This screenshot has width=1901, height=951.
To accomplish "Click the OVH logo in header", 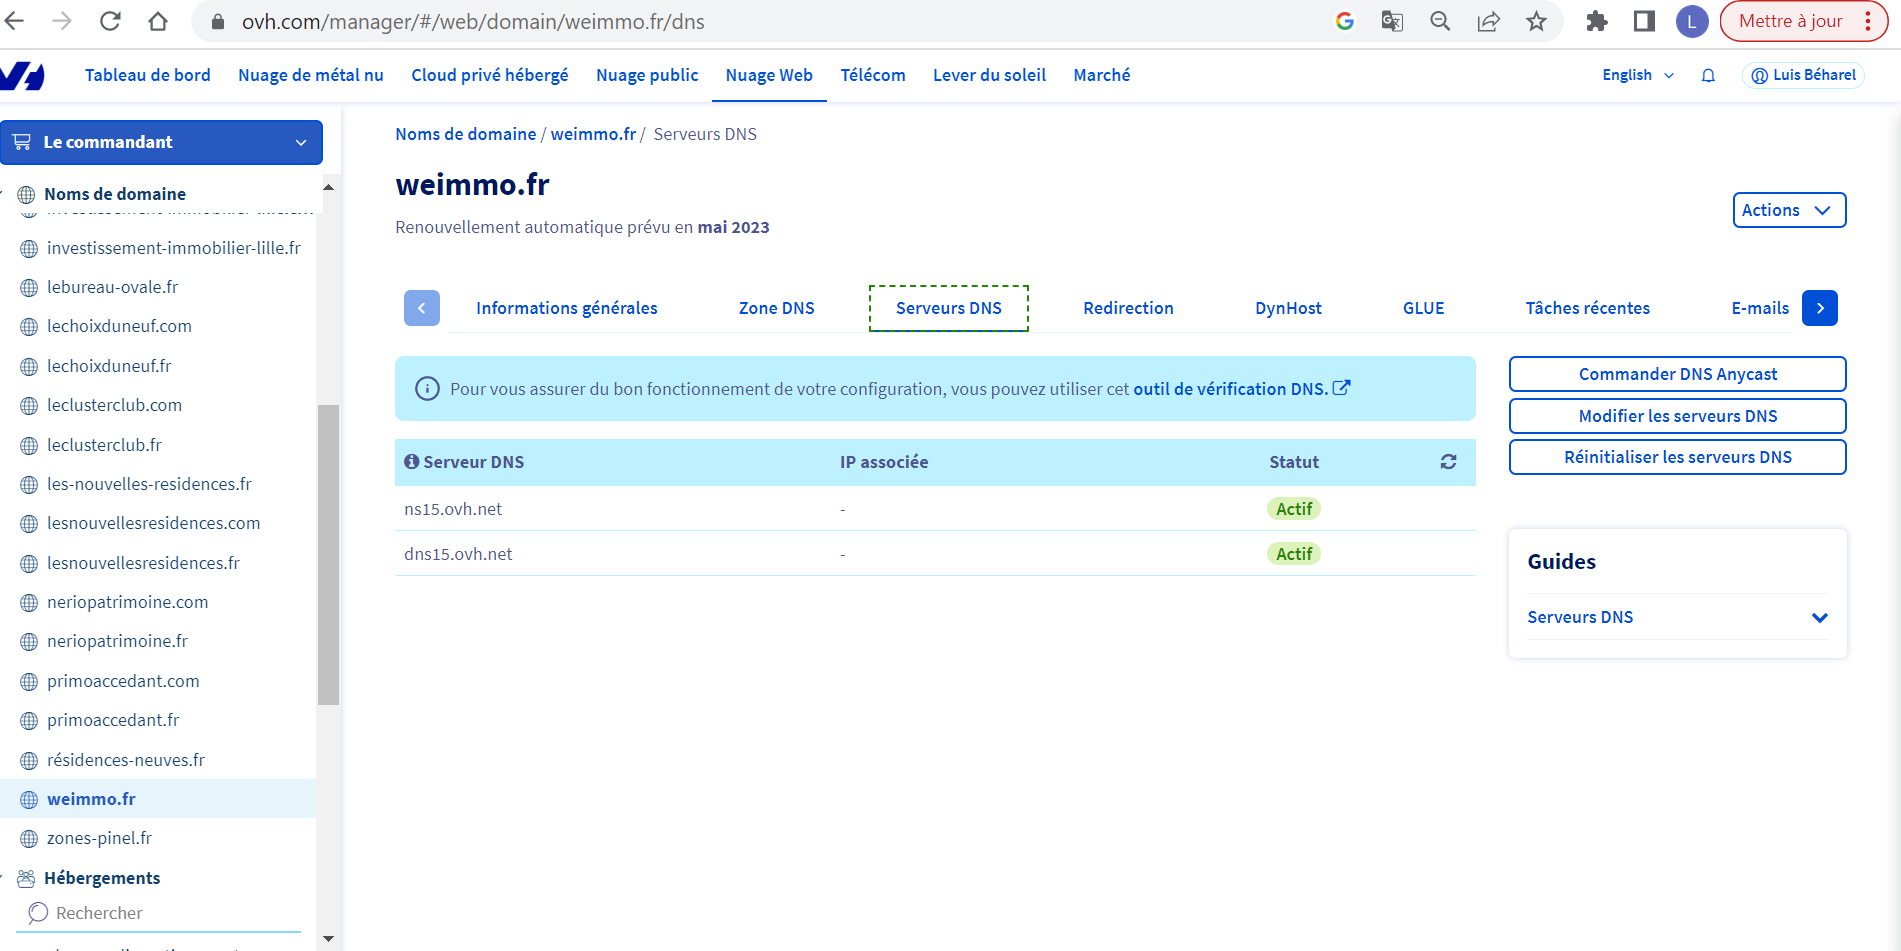I will pos(23,76).
